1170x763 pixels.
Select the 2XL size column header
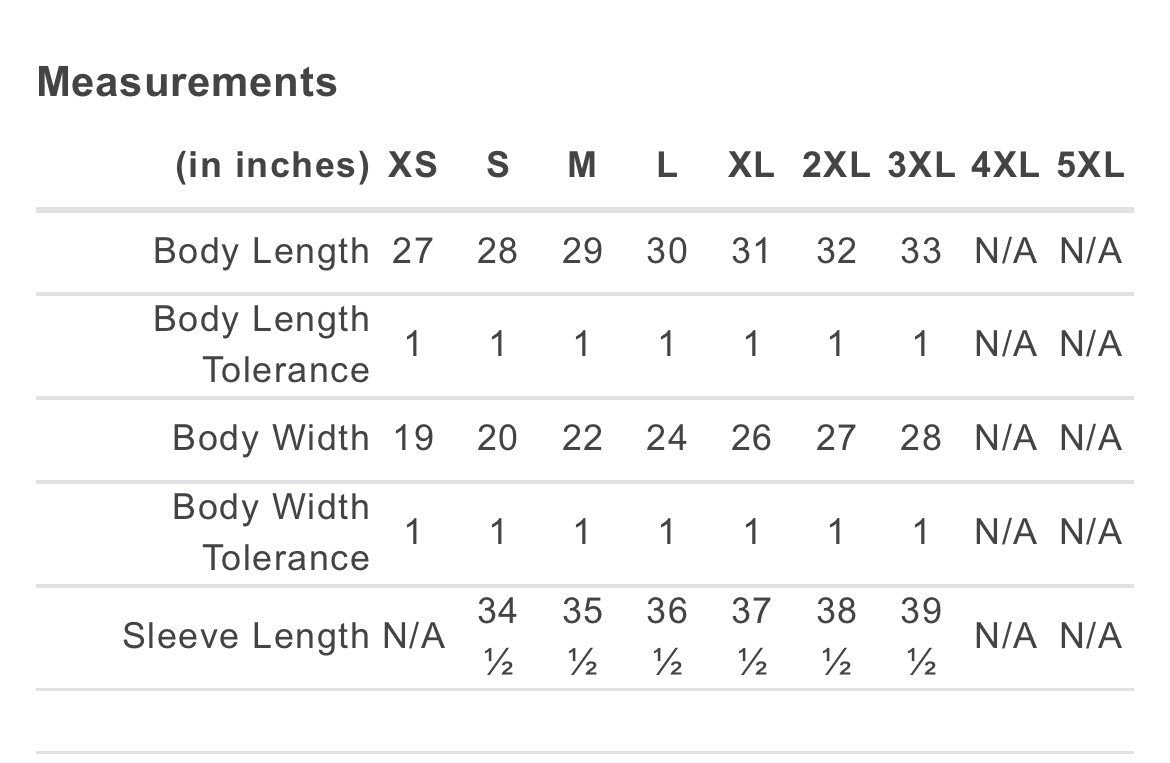point(836,165)
